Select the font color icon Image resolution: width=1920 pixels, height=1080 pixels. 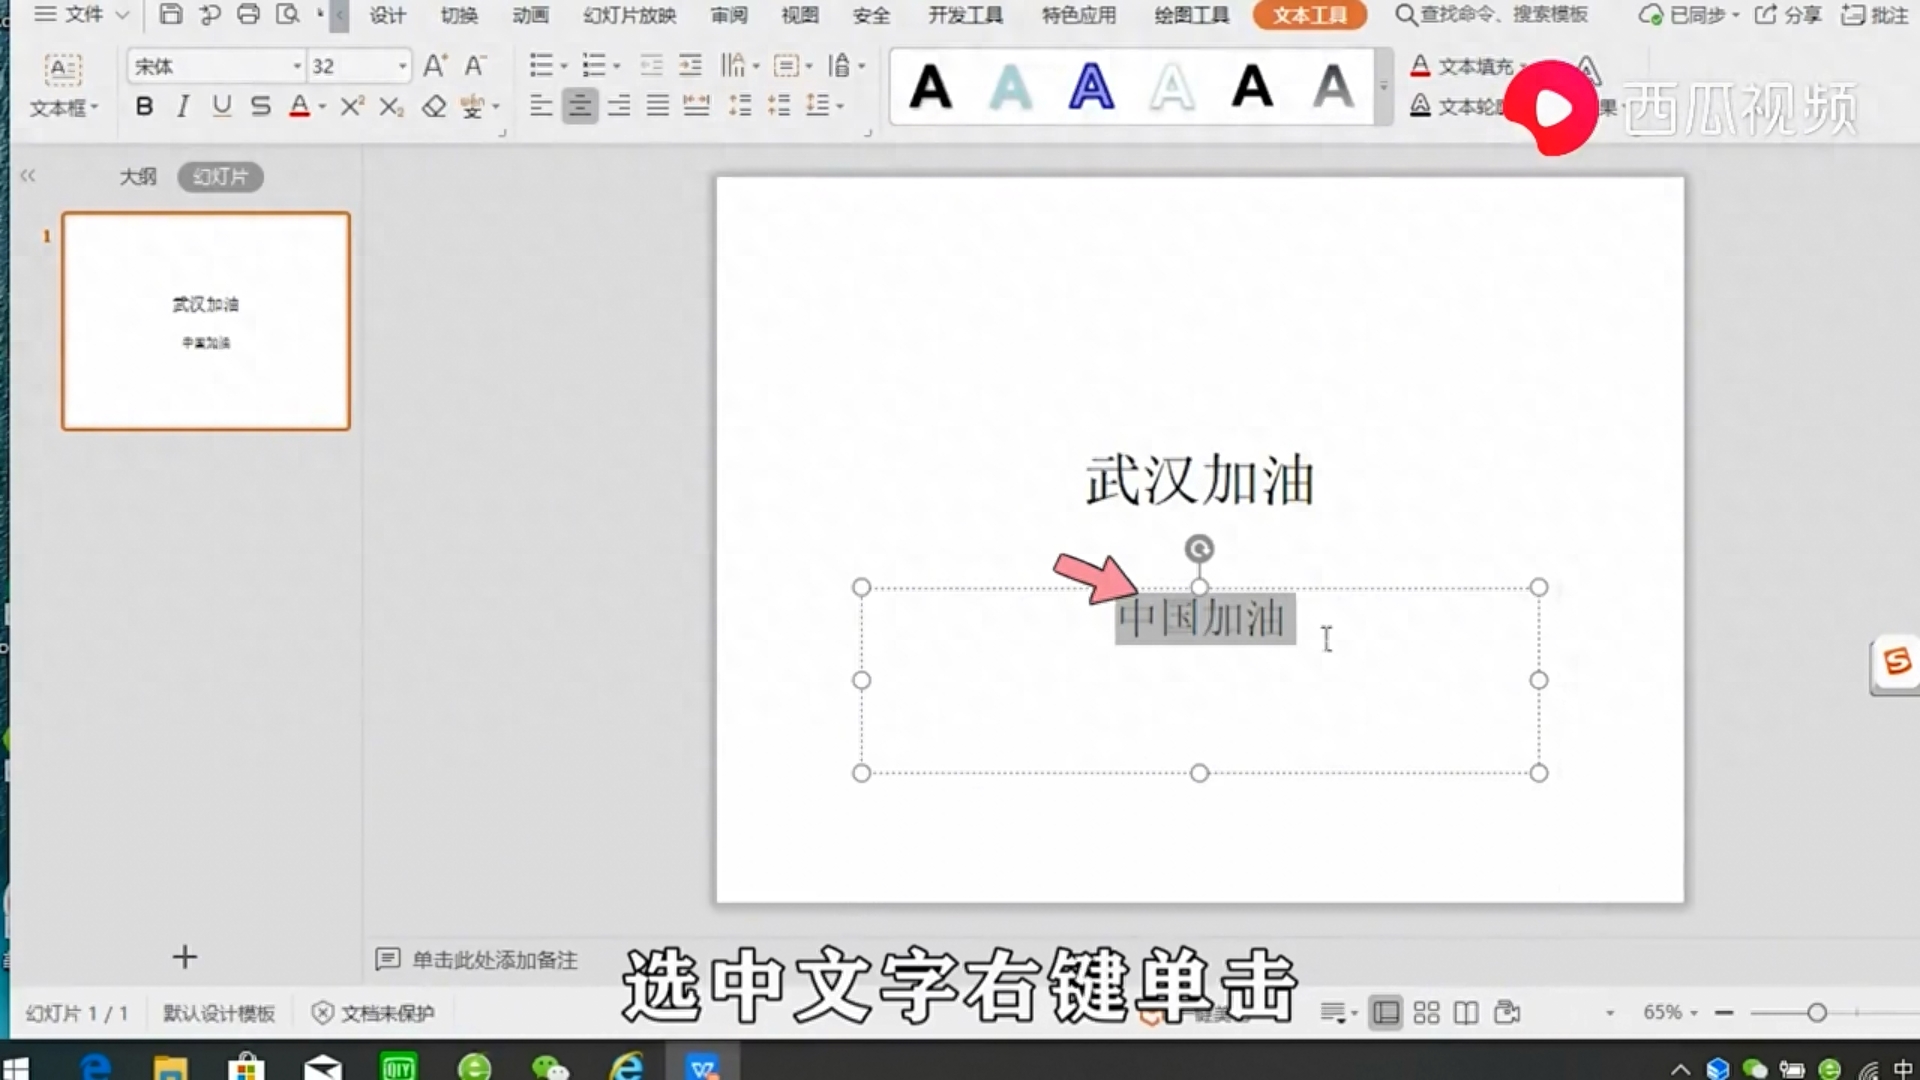(300, 106)
